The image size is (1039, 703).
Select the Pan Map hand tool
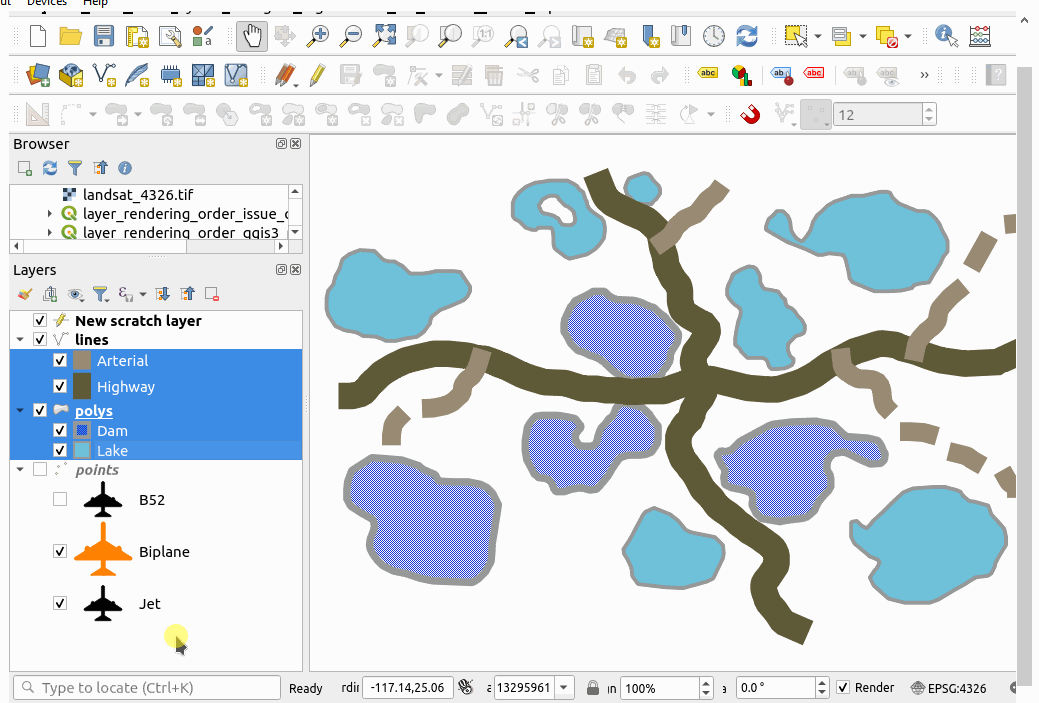(251, 36)
